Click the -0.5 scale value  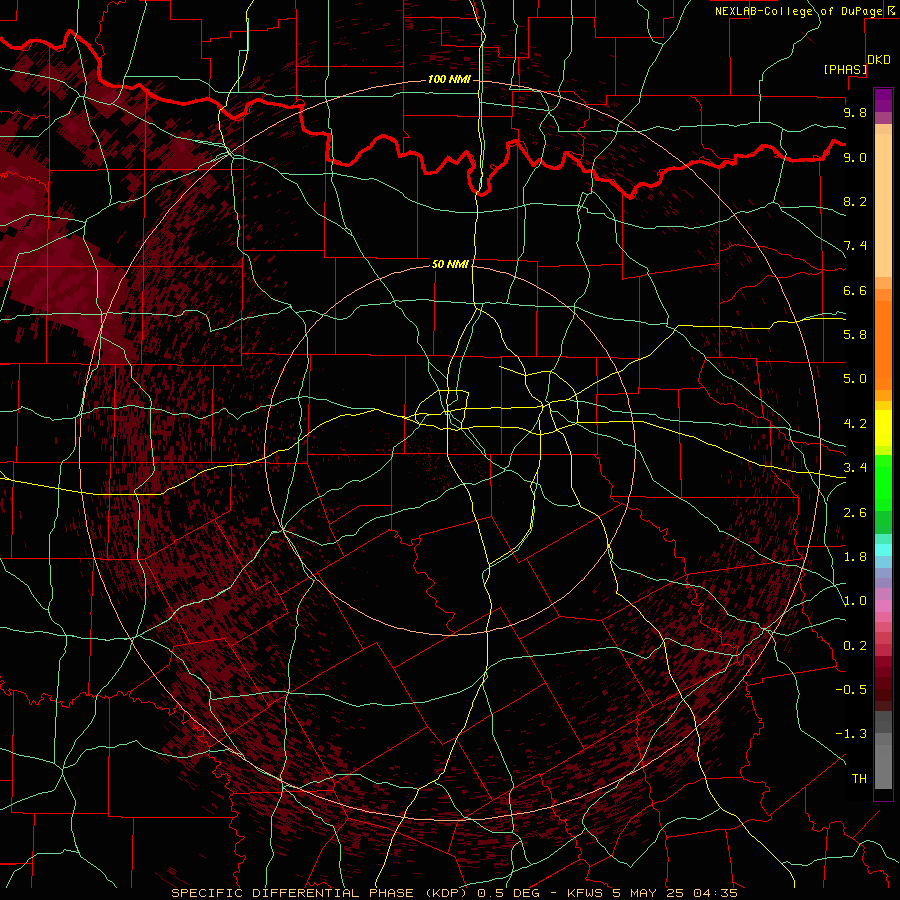851,690
